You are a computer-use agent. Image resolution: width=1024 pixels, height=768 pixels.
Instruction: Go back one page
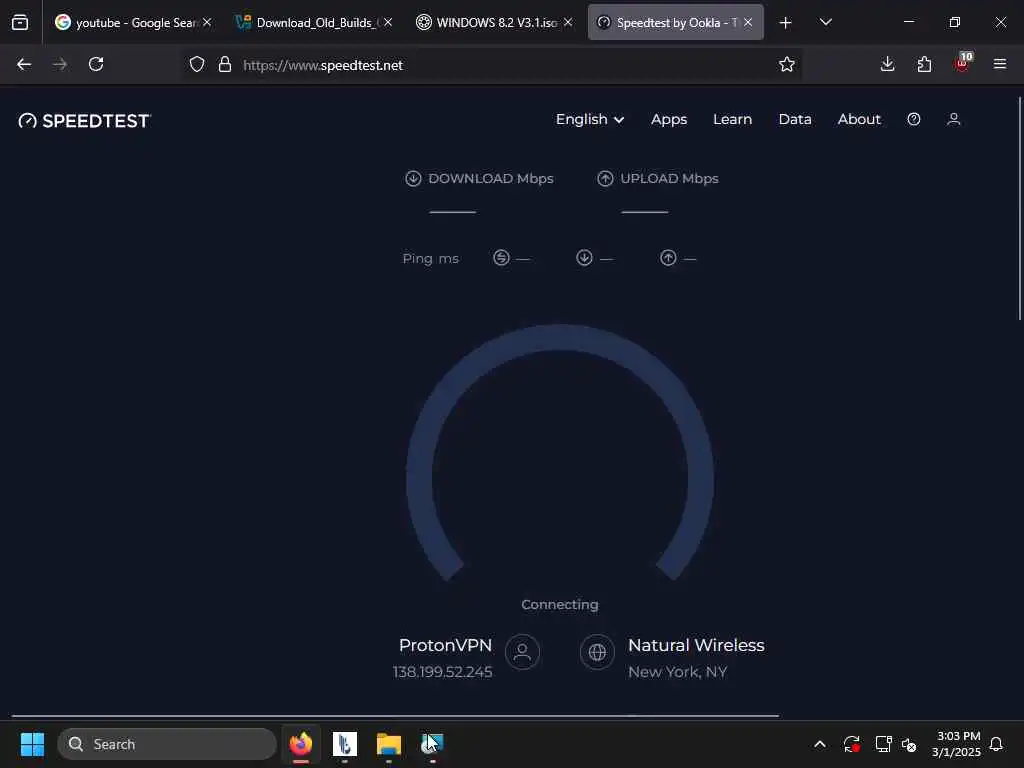pyautogui.click(x=24, y=64)
